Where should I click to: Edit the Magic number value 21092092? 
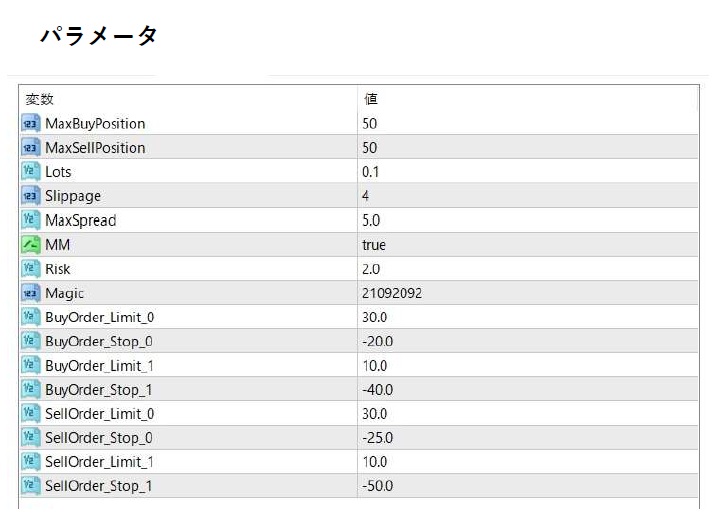[x=392, y=293]
